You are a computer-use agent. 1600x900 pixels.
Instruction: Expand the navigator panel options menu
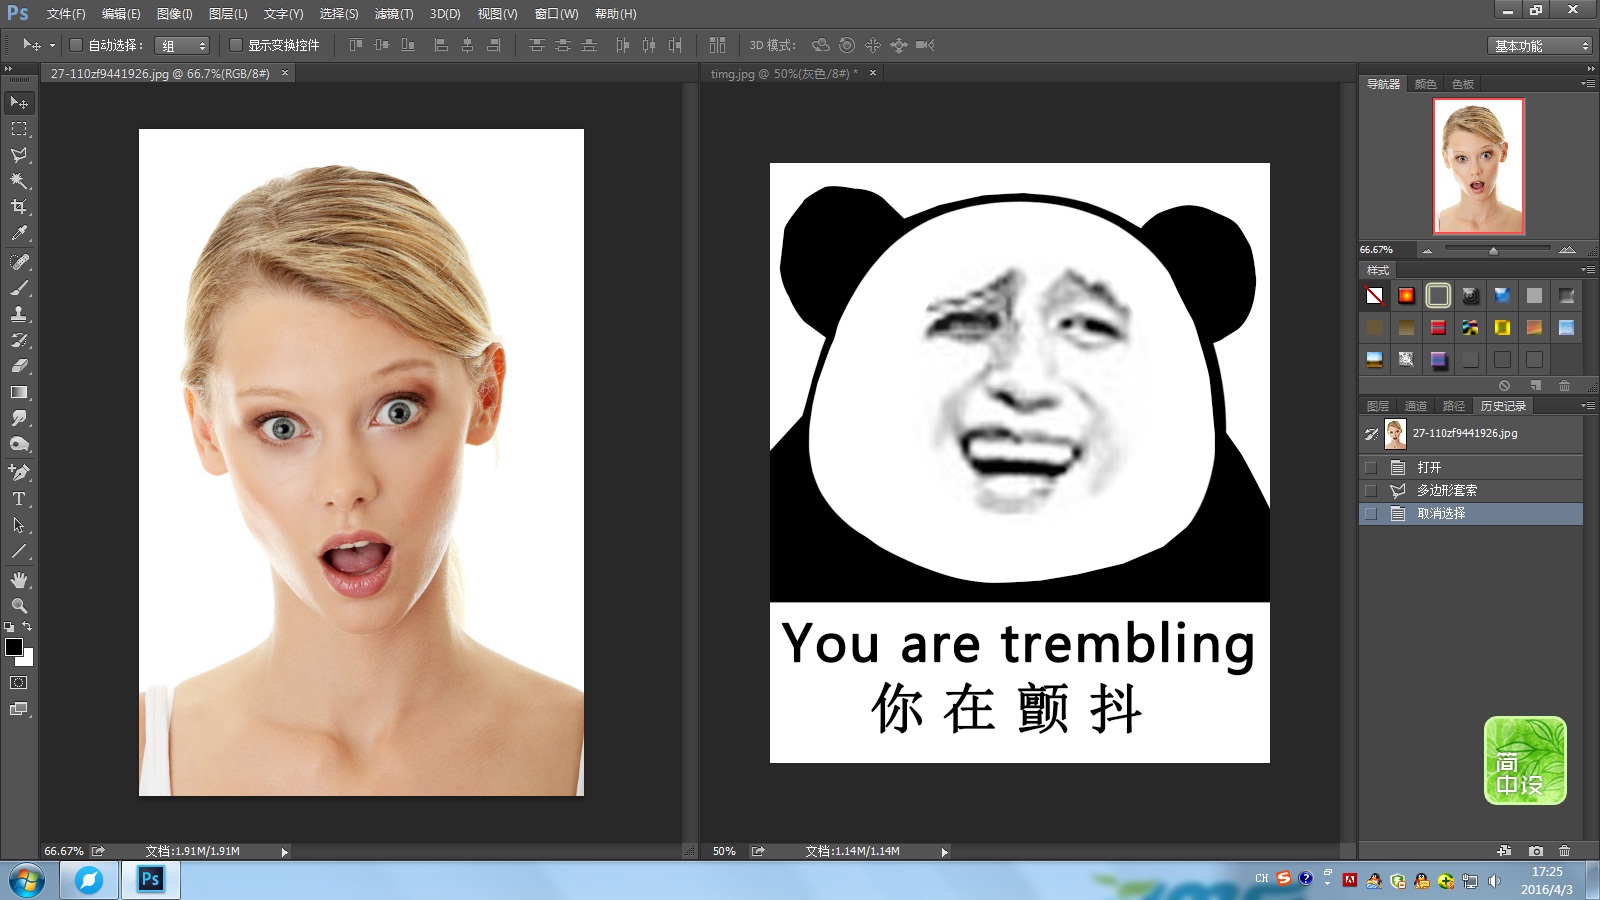1588,84
